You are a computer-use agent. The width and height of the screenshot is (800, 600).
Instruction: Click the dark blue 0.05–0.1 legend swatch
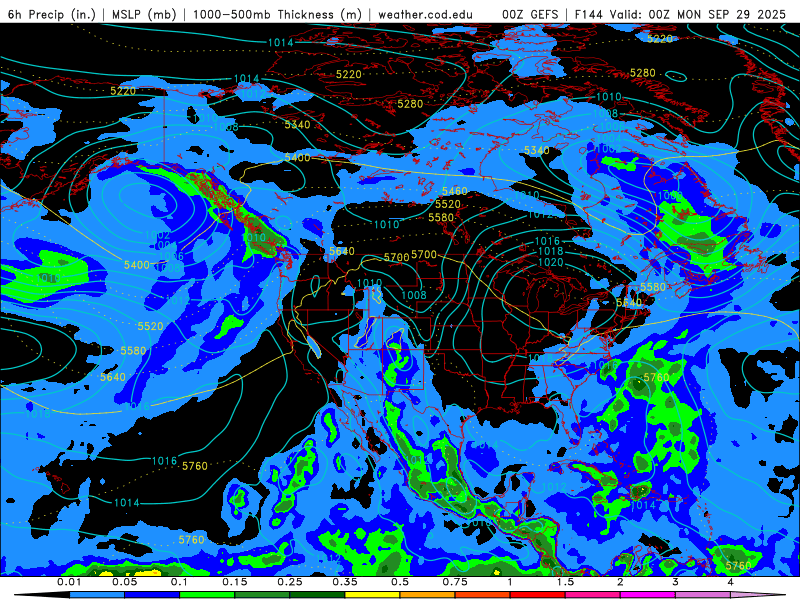click(152, 595)
